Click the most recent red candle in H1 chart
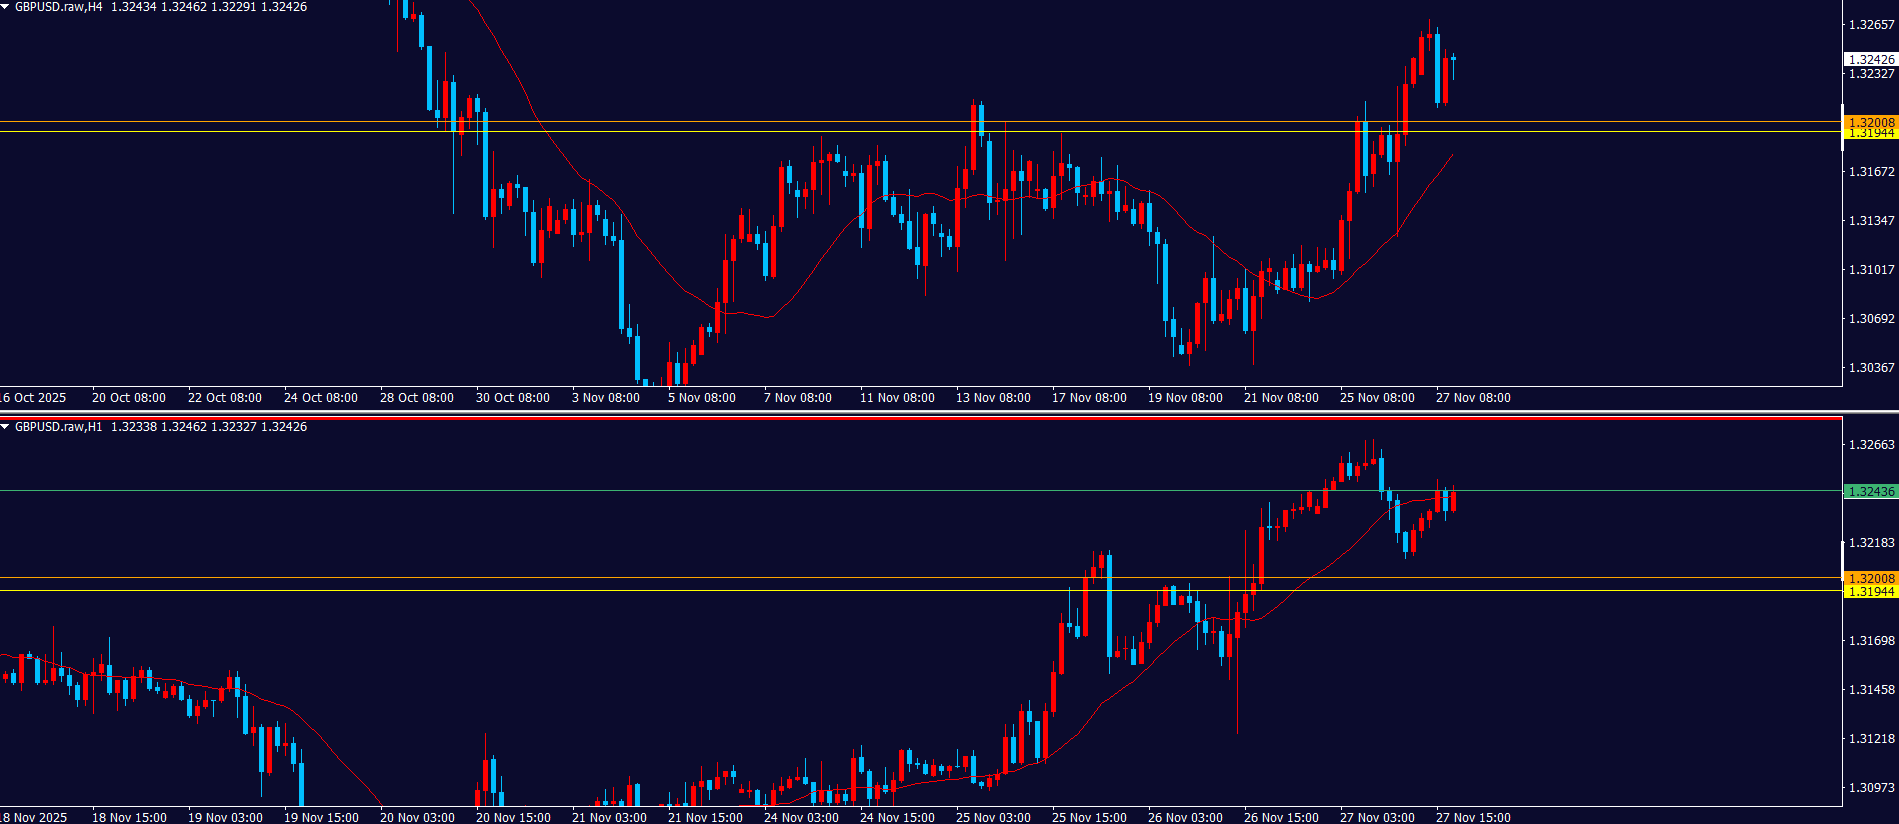Screen dimensions: 1899x824 pos(1453,500)
